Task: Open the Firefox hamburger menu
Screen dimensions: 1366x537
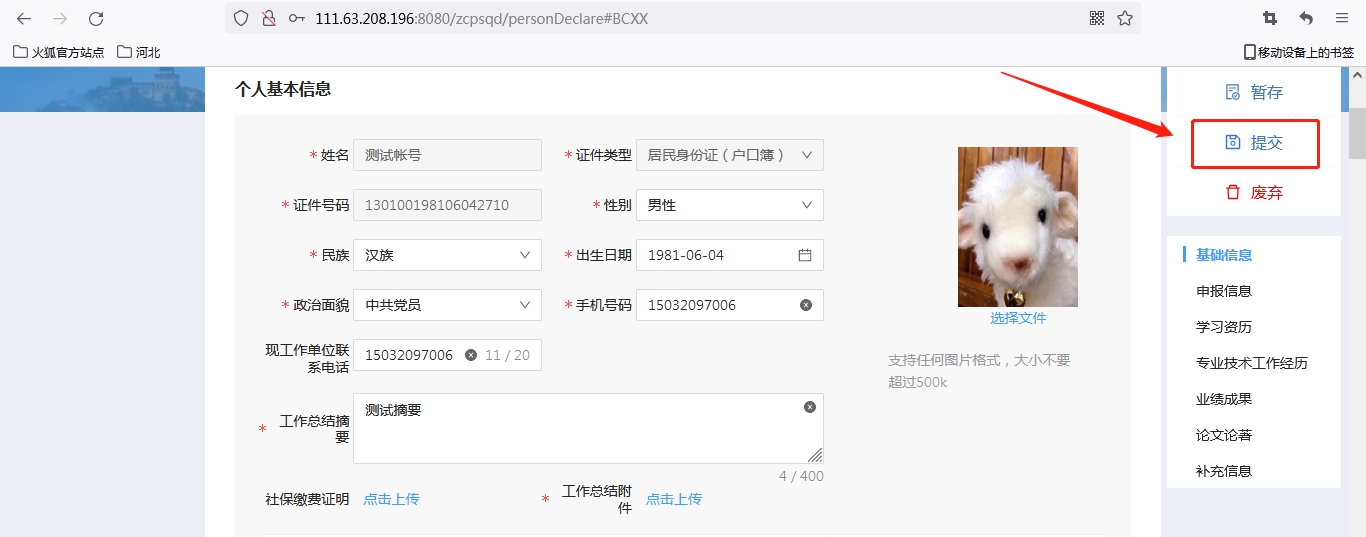Action: tap(1342, 18)
